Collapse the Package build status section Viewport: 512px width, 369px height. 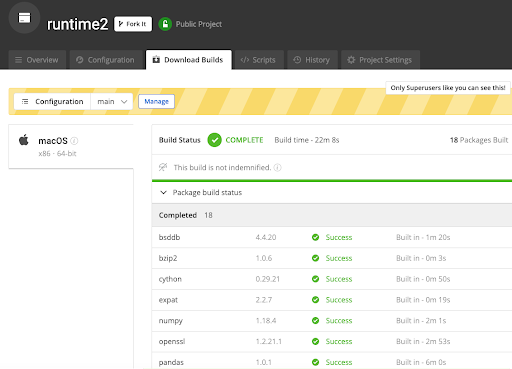coord(163,193)
